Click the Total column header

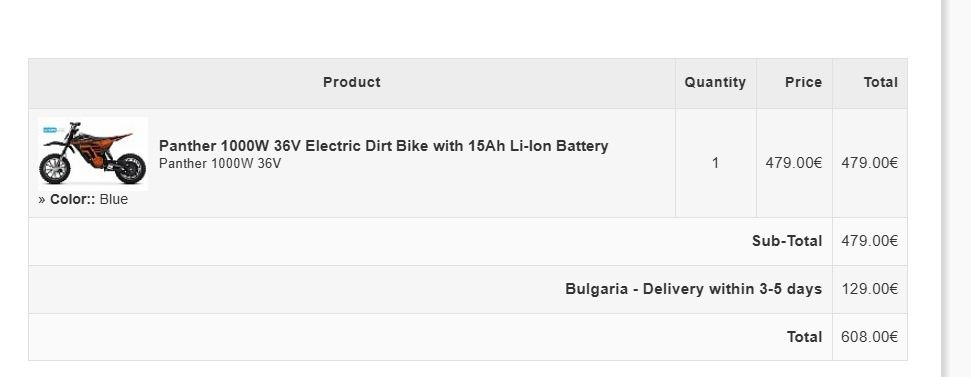[x=881, y=82]
